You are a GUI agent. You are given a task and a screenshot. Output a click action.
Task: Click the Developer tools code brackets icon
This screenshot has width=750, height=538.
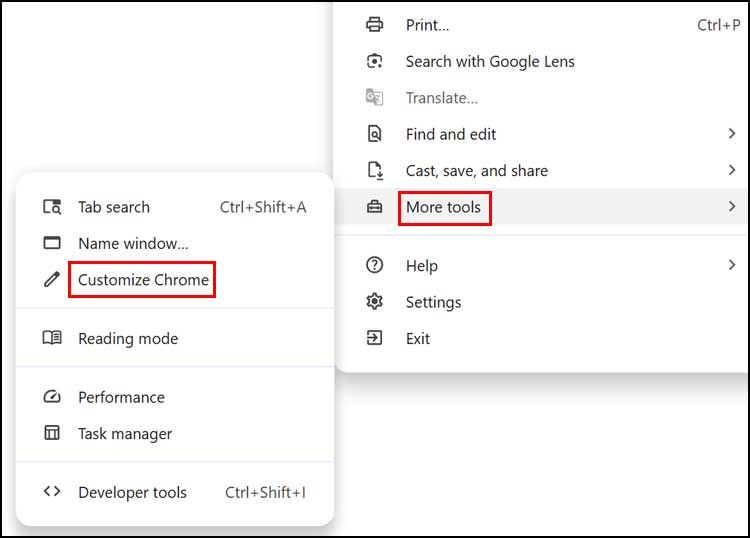(x=52, y=491)
